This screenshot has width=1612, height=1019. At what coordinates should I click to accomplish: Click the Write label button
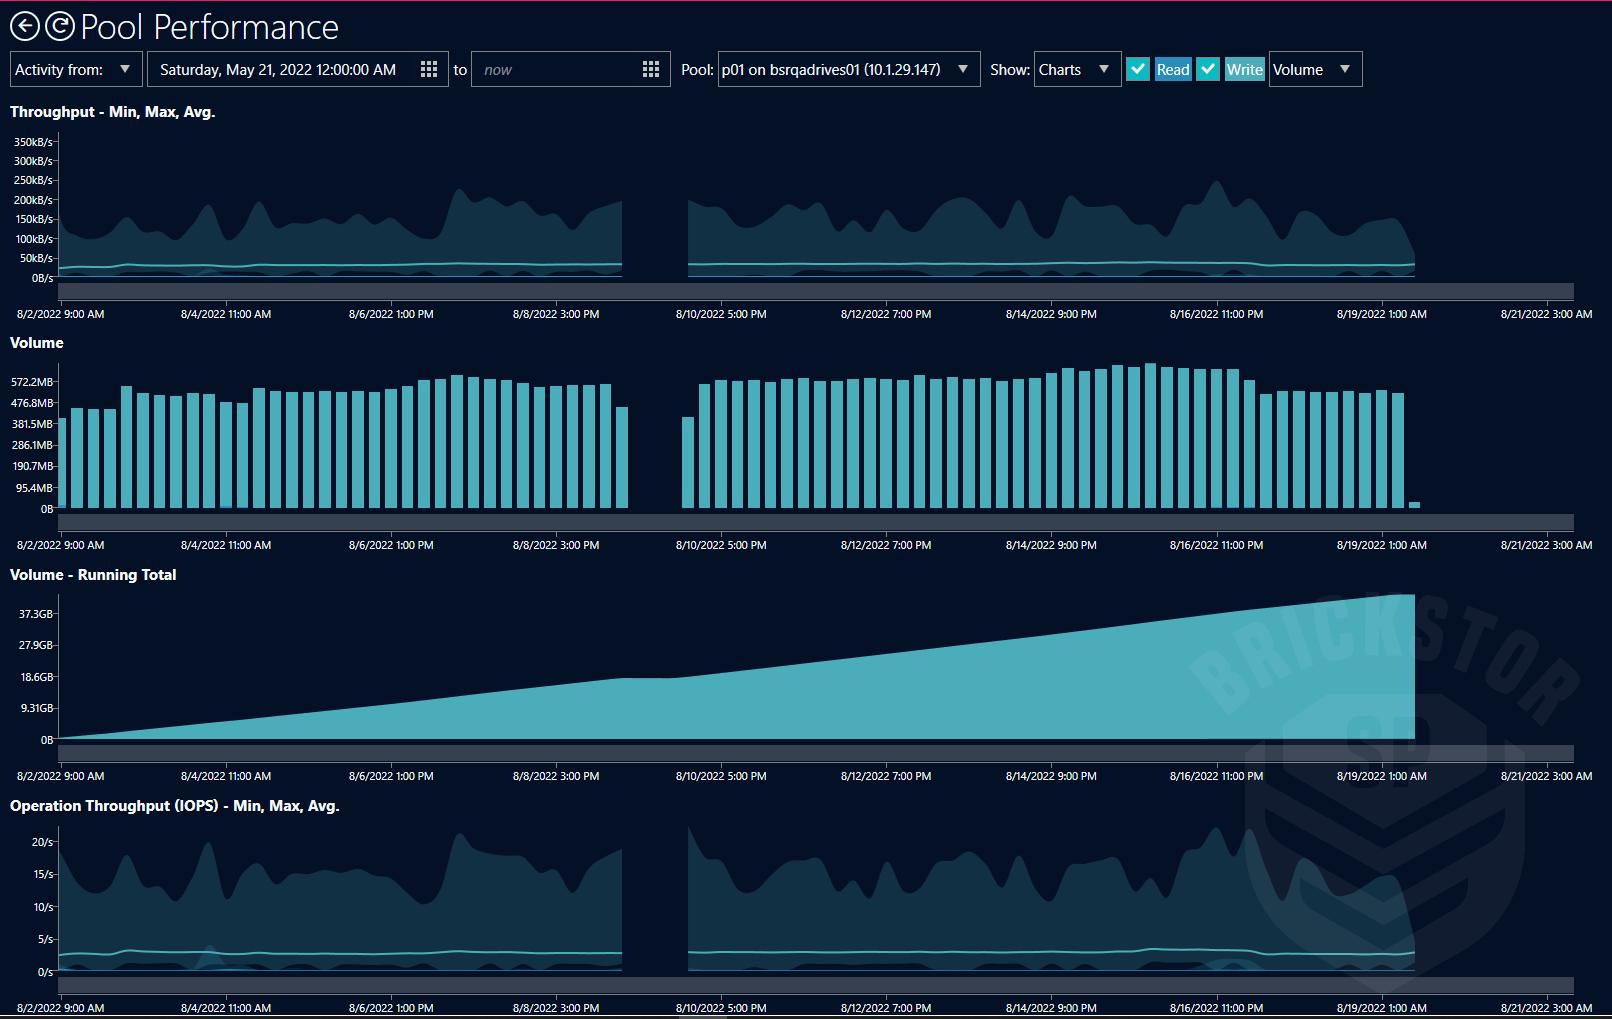(1243, 69)
